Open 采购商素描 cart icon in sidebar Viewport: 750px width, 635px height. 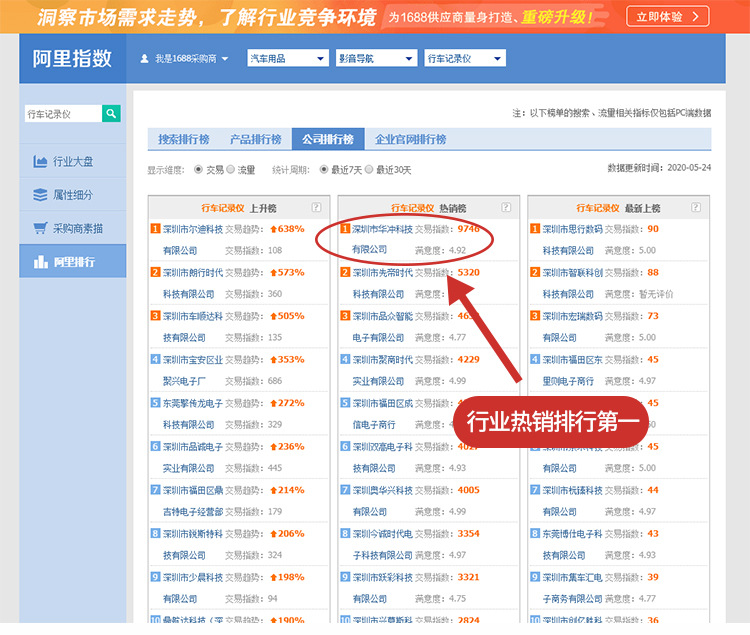click(40, 228)
